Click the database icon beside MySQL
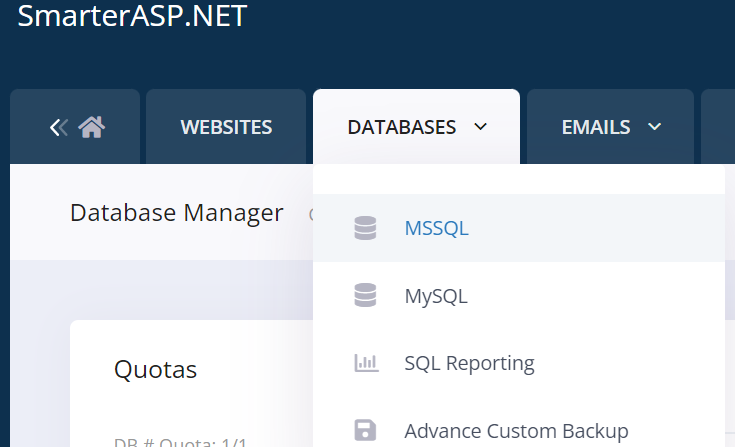 [365, 295]
